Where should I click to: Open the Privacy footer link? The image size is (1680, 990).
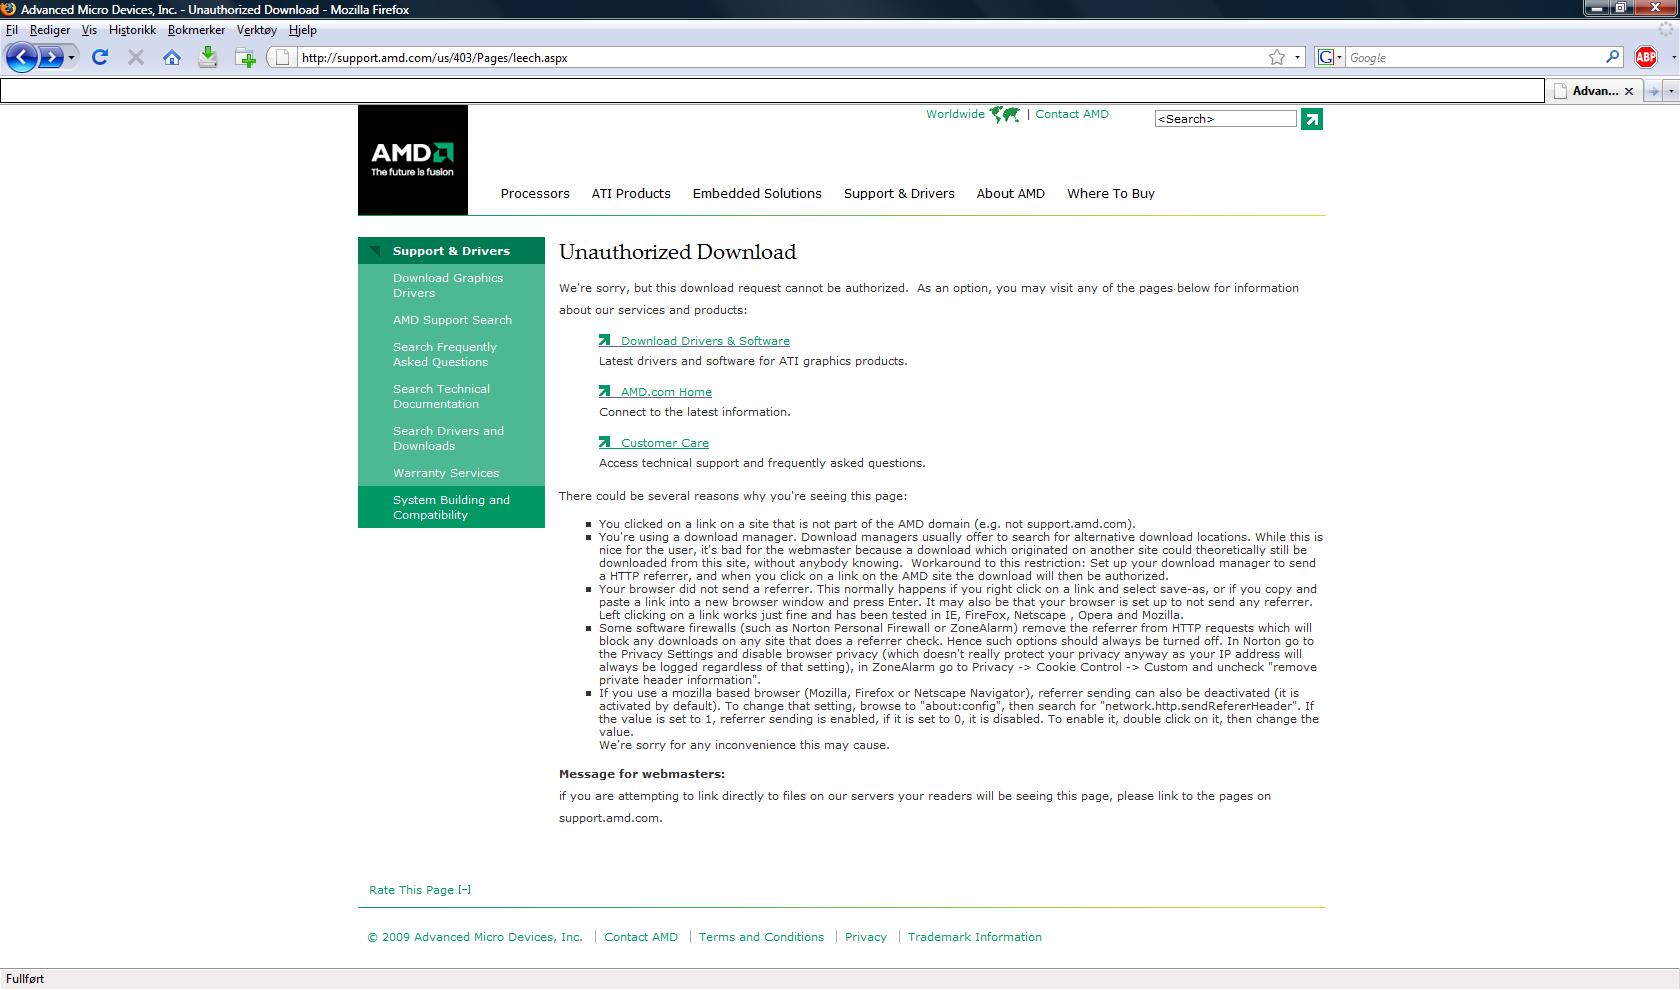click(866, 937)
